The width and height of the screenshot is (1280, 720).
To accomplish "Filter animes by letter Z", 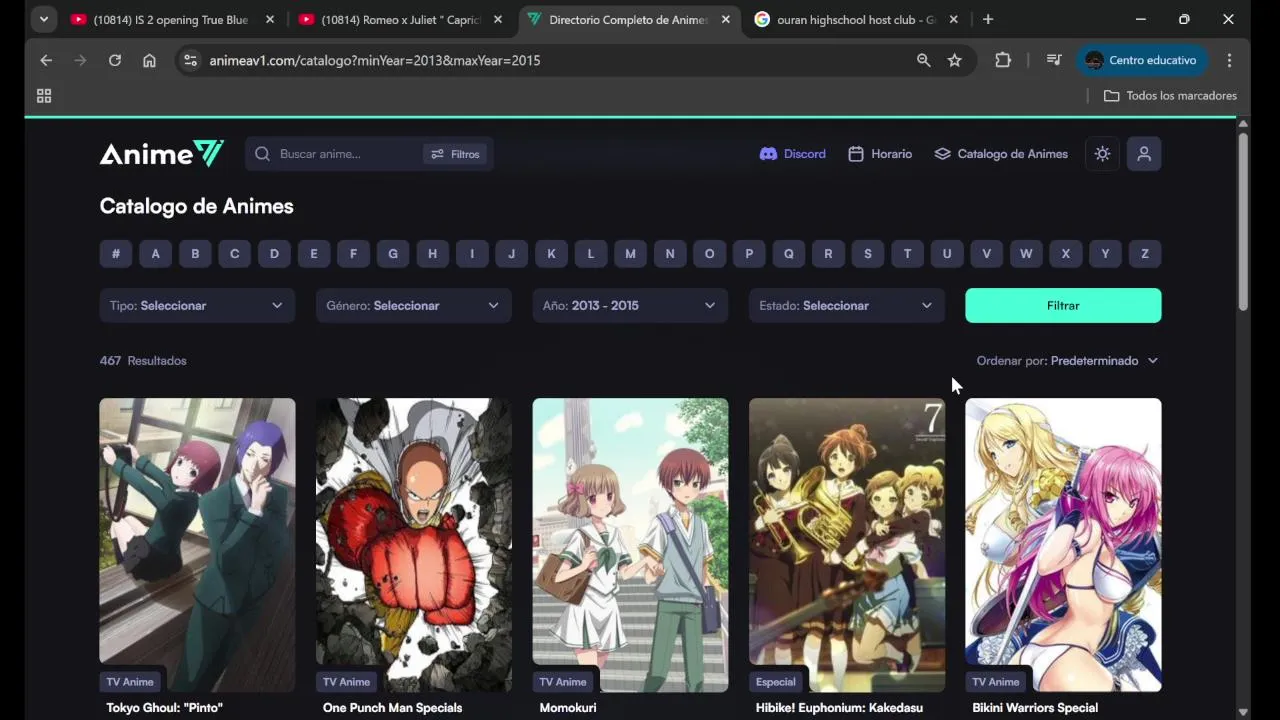I will [x=1145, y=254].
